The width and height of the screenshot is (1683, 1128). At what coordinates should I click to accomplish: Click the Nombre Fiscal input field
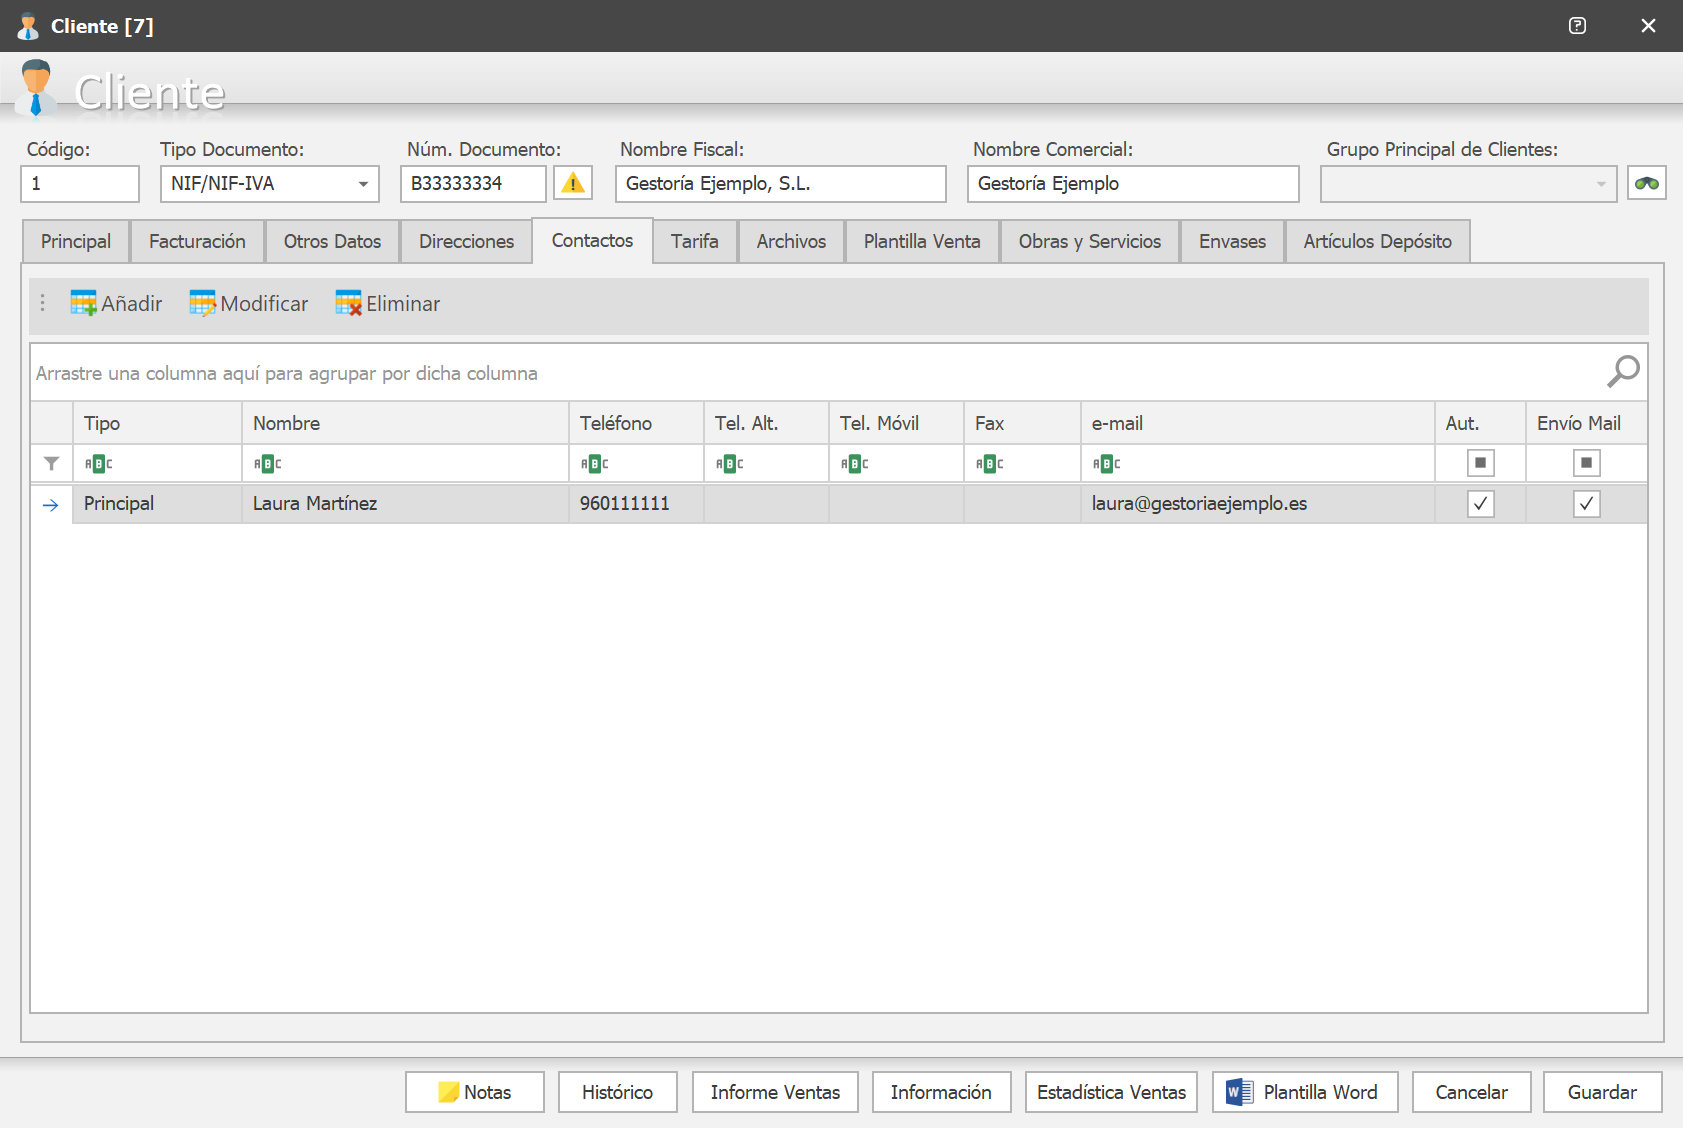point(781,184)
